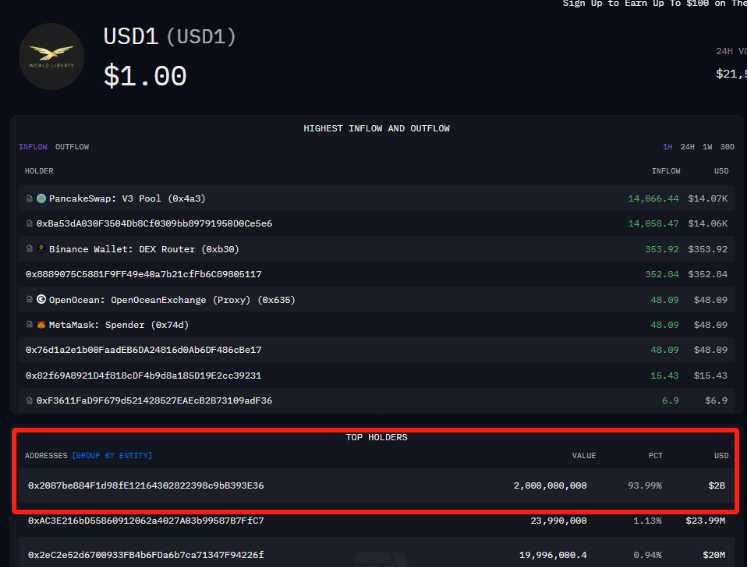Switch to the INFLOW tab

pos(33,147)
